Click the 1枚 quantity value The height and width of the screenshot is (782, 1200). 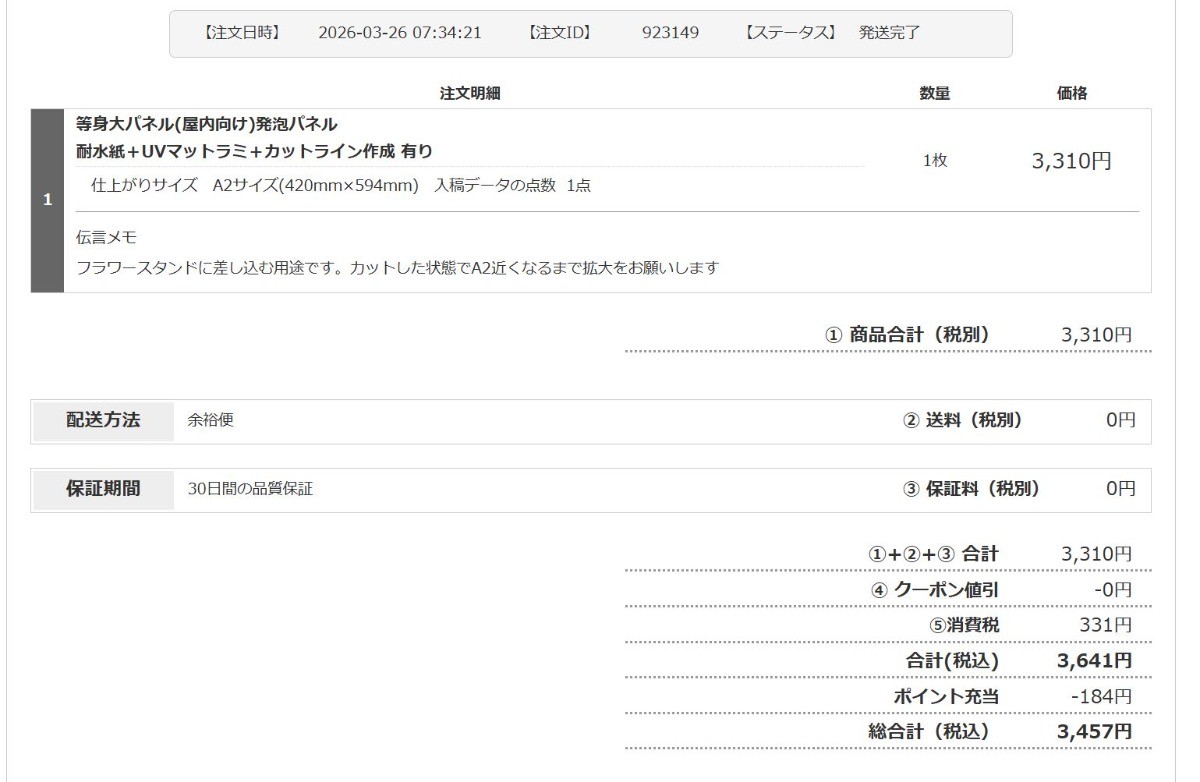click(934, 161)
